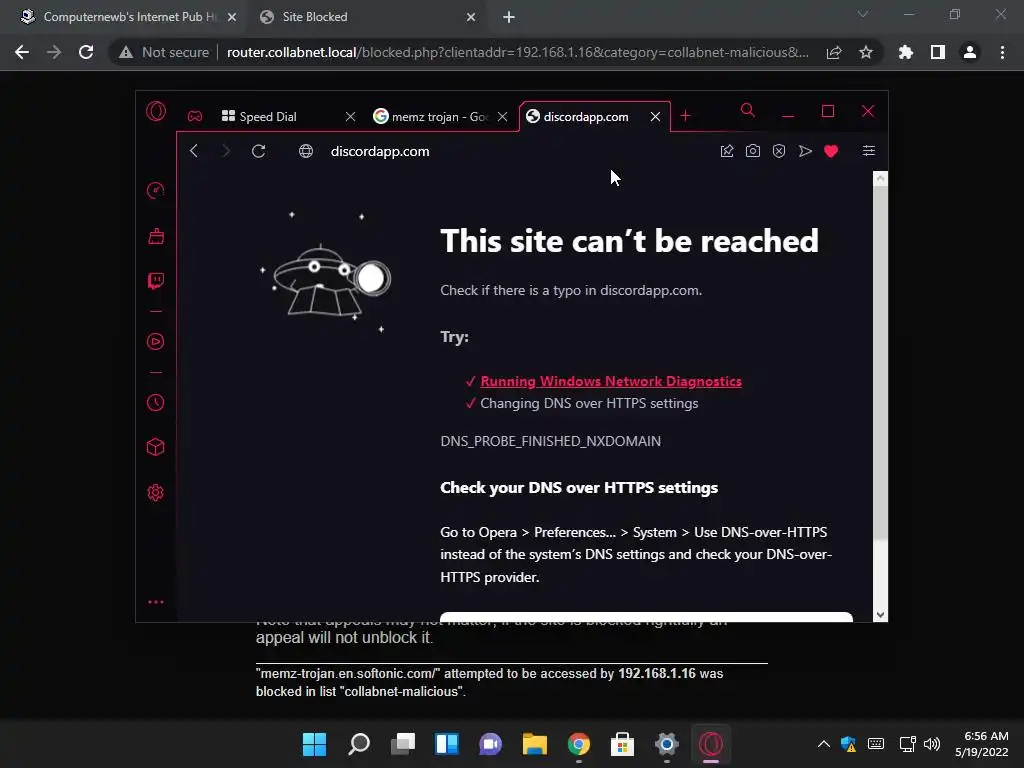Click the Not secure warning in Chrome
Viewport: 1024px width, 768px height.
click(x=164, y=52)
